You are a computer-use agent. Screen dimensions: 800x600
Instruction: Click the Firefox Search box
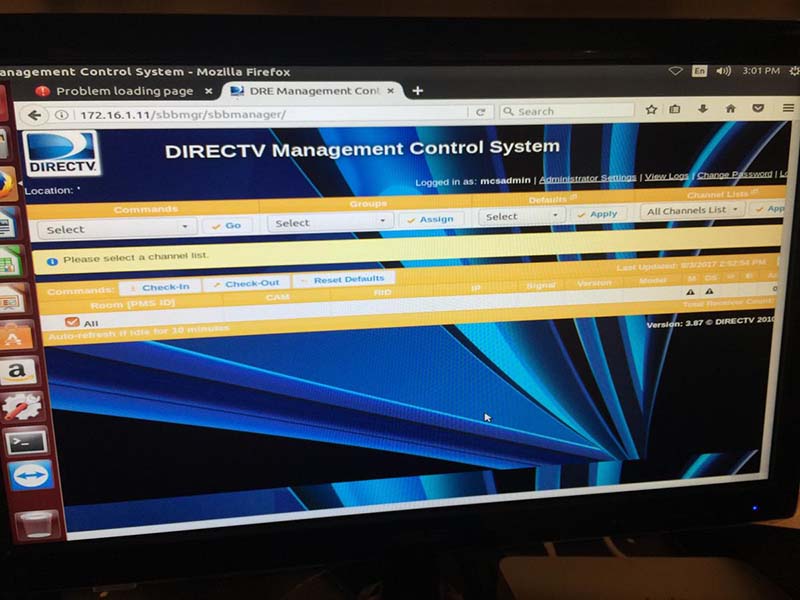[x=567, y=111]
